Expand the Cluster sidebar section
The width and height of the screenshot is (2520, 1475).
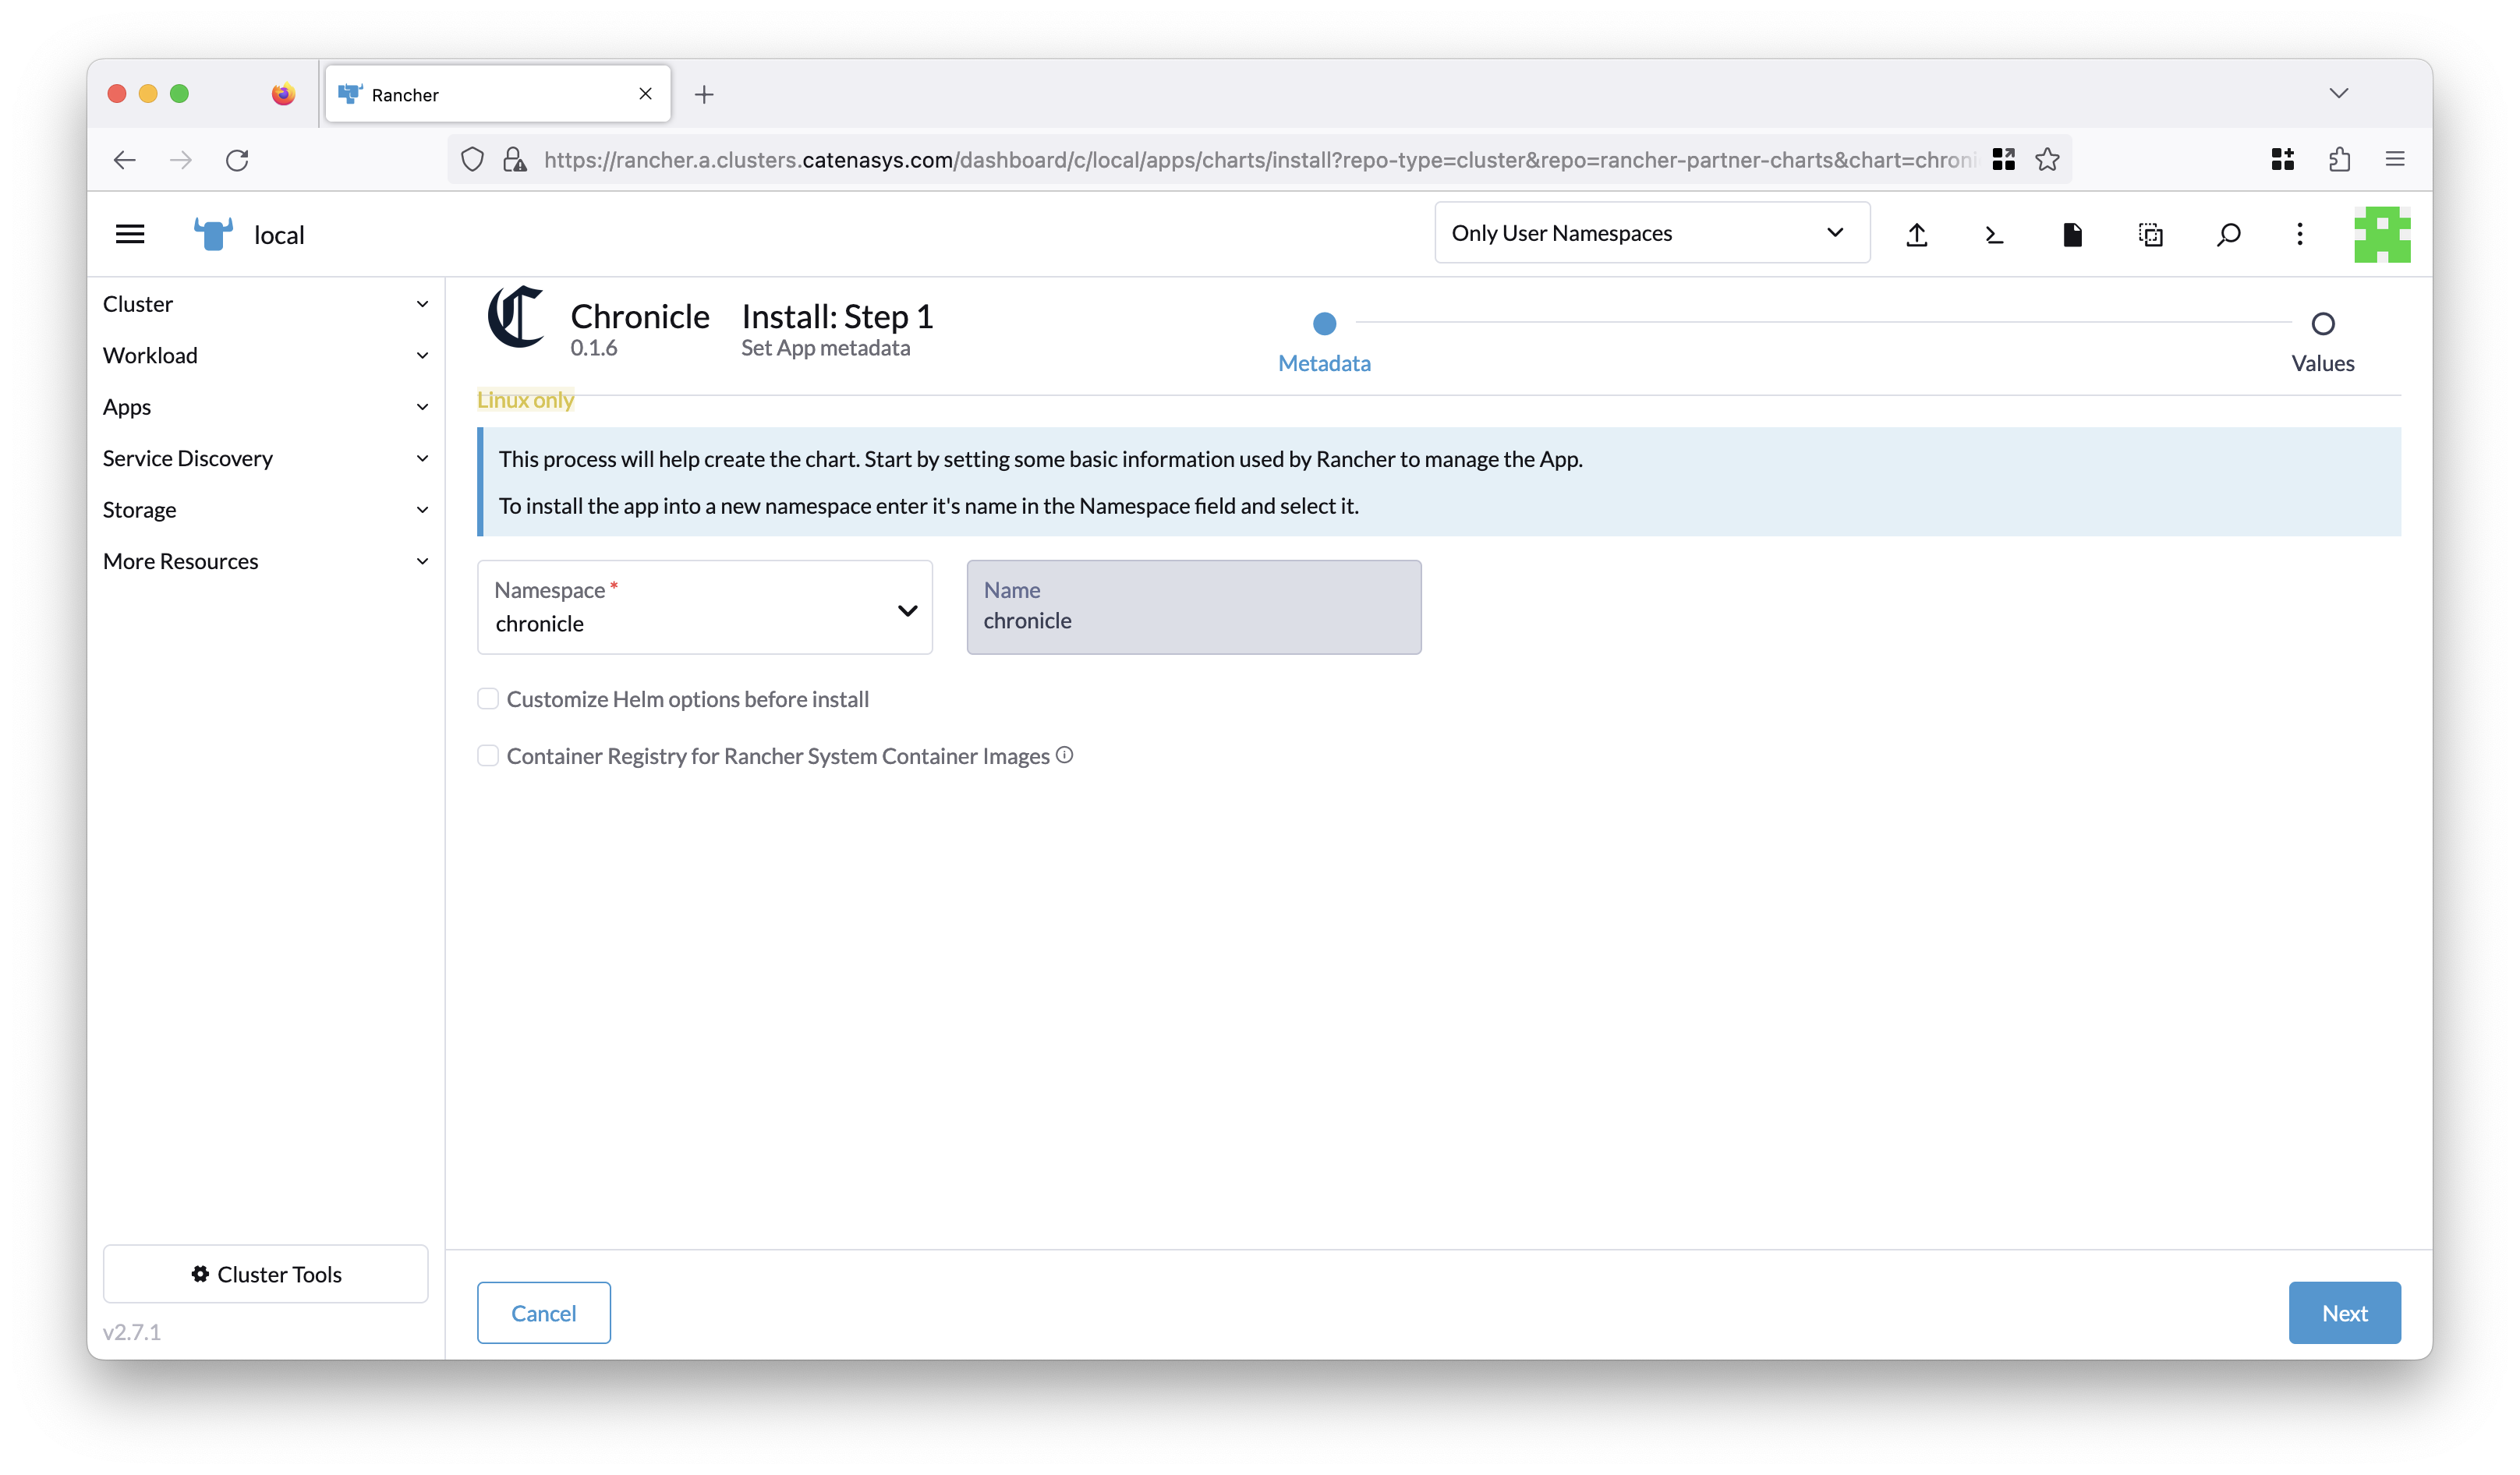(266, 304)
